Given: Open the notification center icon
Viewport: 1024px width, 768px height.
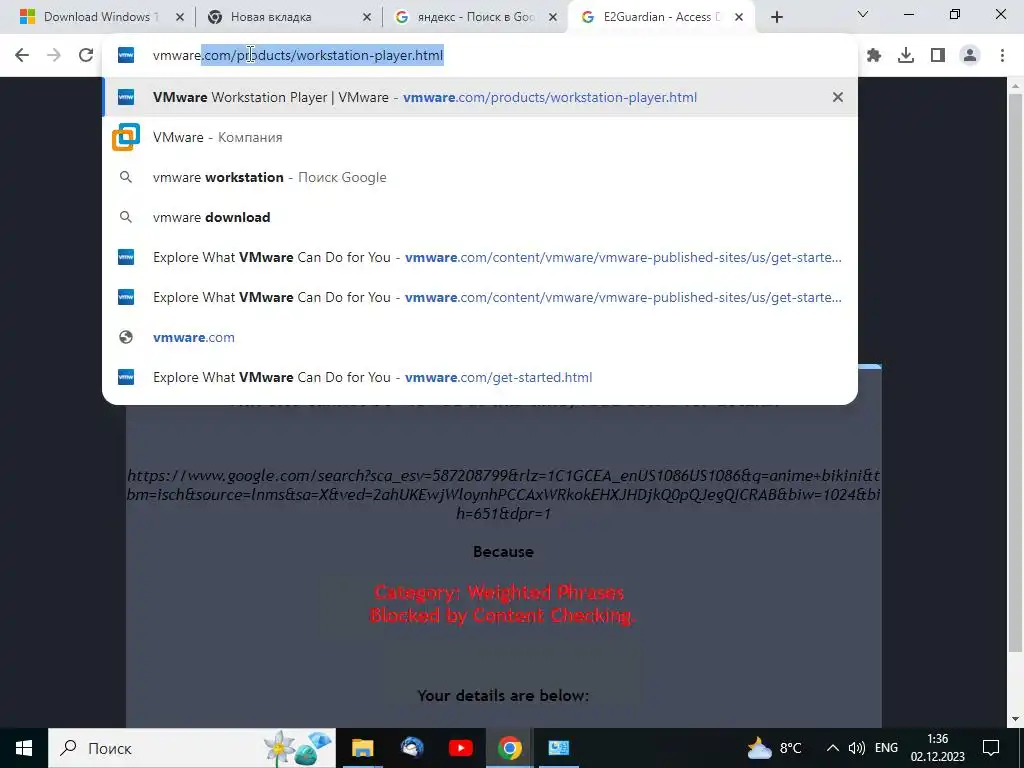Looking at the screenshot, I should pyautogui.click(x=991, y=748).
